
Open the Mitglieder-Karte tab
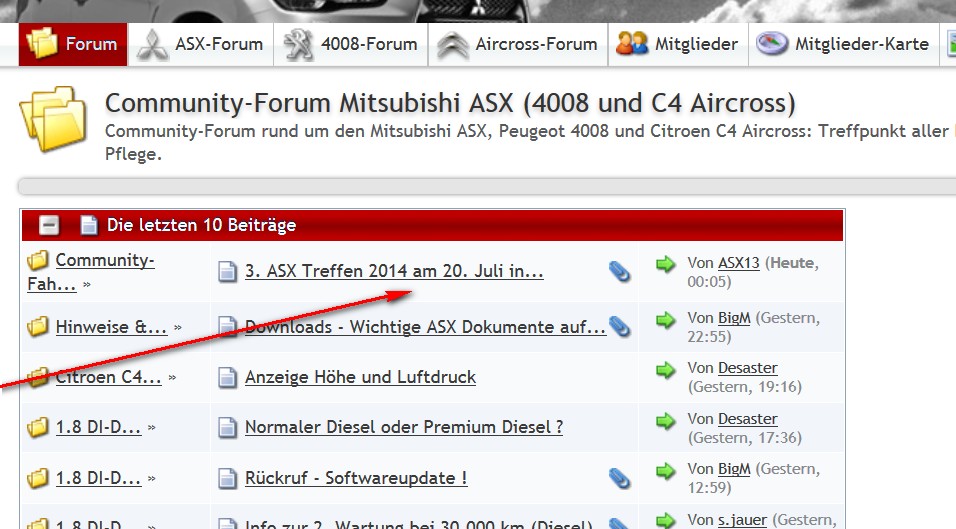843,44
